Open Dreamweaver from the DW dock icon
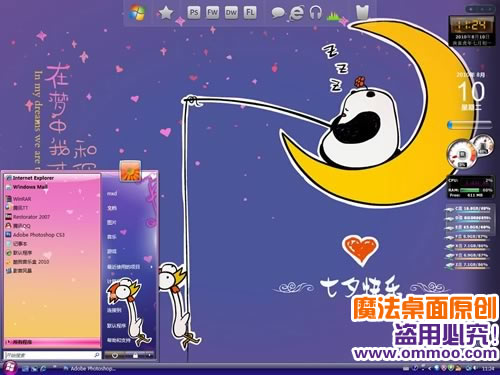Image resolution: width=500 pixels, height=375 pixels. click(x=231, y=13)
